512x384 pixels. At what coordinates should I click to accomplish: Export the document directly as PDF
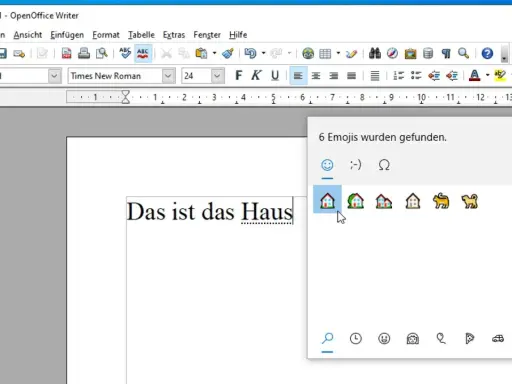66,53
